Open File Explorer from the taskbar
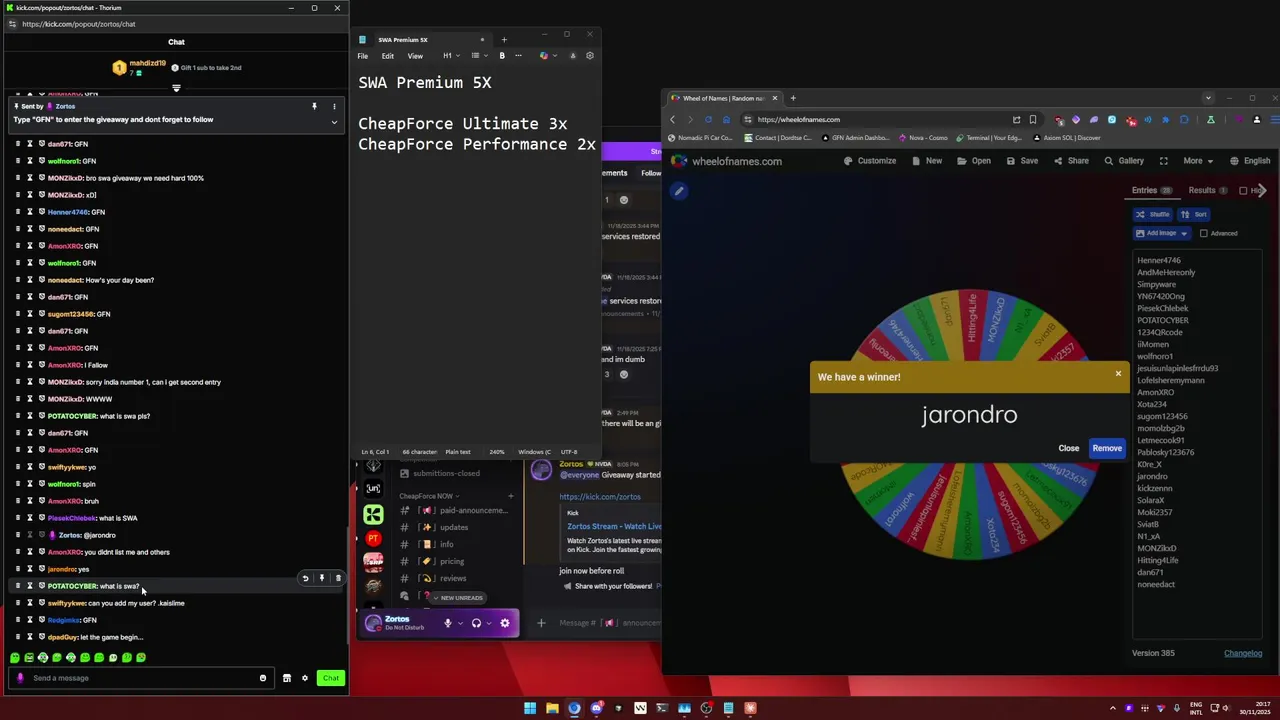The width and height of the screenshot is (1280, 720). 552,708
